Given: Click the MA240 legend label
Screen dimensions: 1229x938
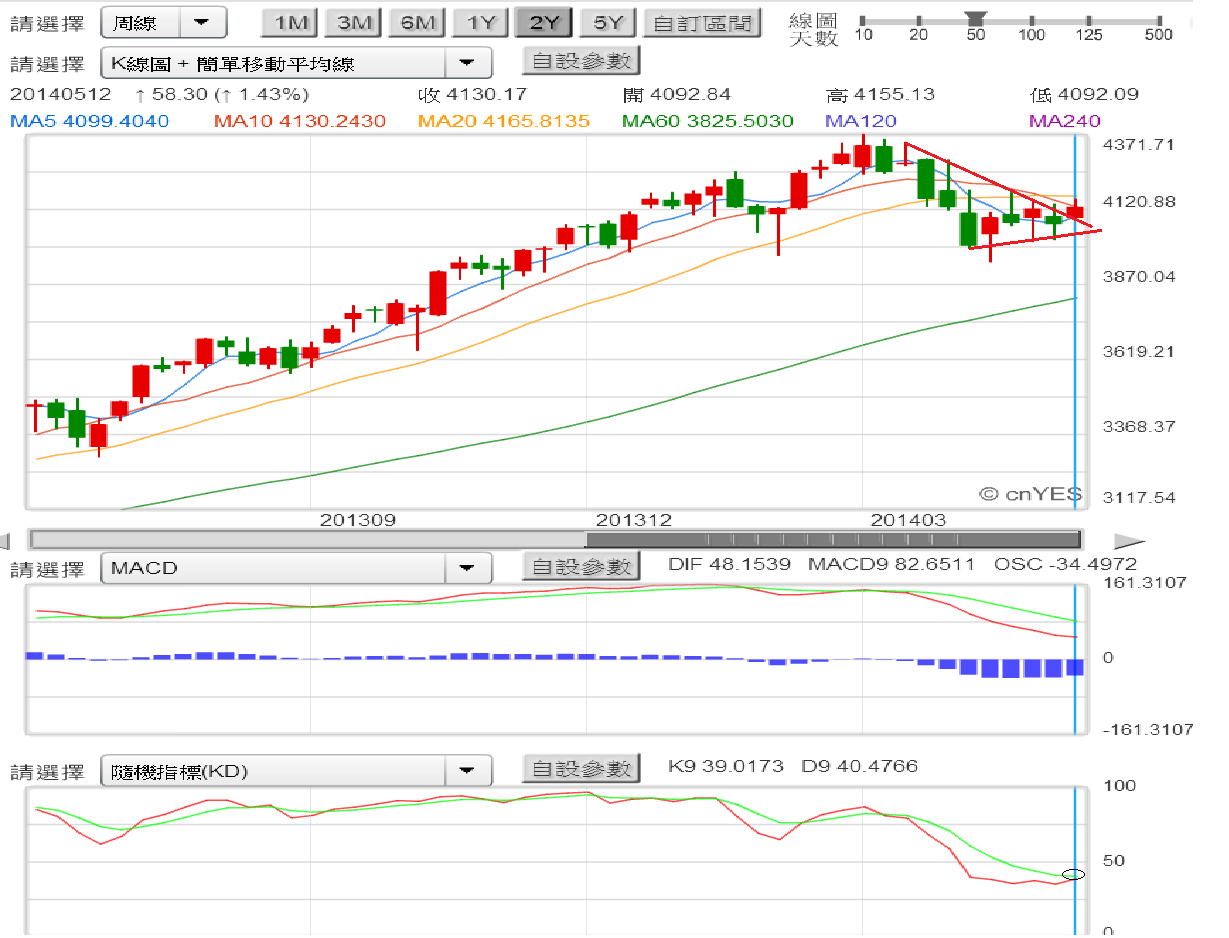Looking at the screenshot, I should tap(1065, 121).
